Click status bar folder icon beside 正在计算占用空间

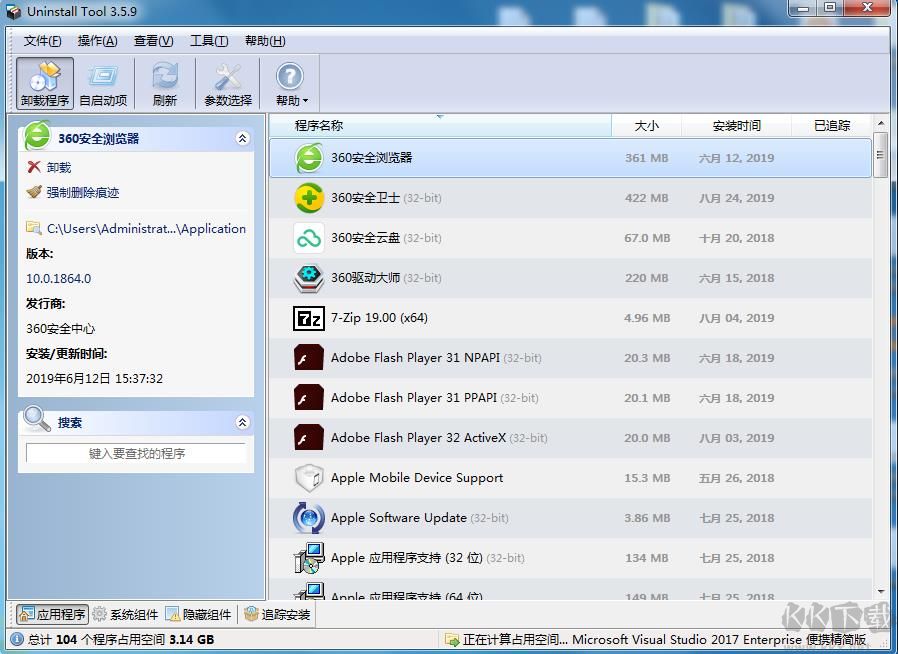(452, 640)
